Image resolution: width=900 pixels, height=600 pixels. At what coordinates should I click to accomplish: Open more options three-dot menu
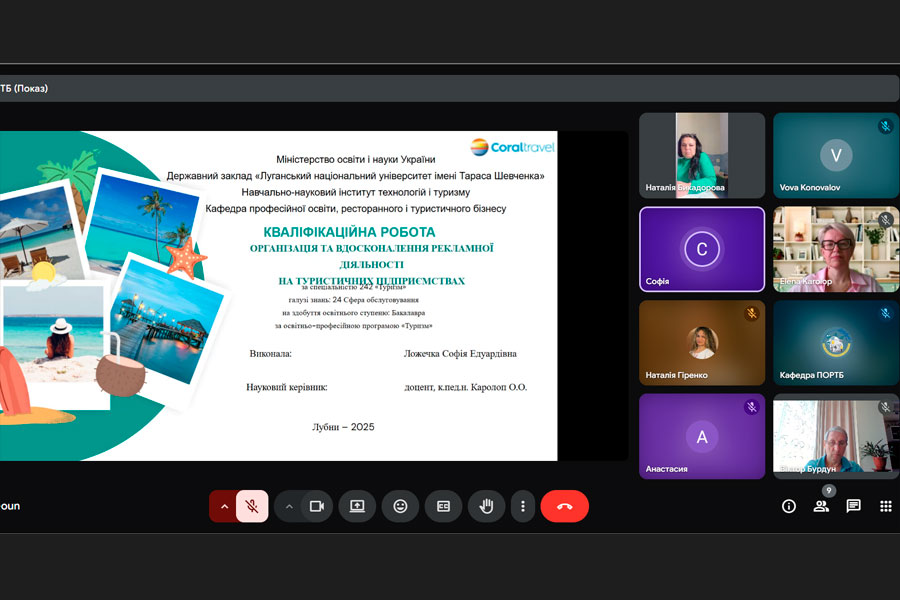(522, 506)
